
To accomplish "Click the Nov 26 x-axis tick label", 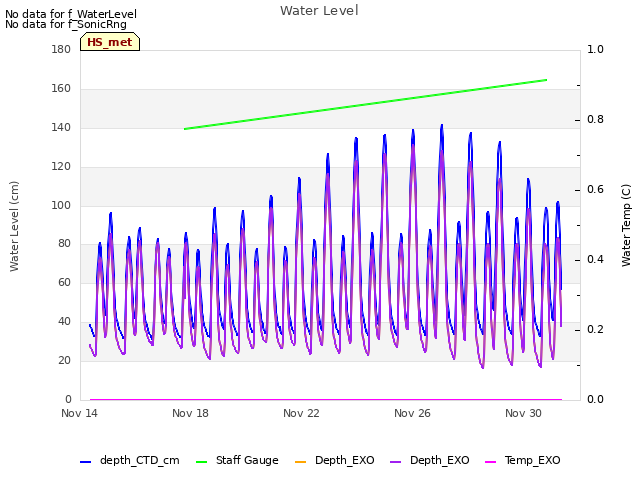I will (412, 413).
